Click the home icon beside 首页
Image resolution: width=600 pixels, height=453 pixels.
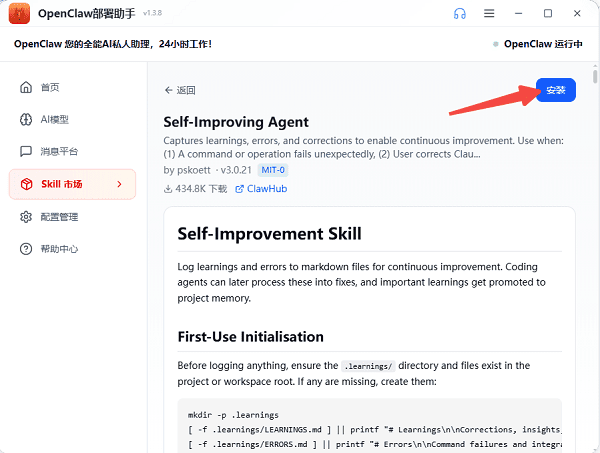coord(26,87)
